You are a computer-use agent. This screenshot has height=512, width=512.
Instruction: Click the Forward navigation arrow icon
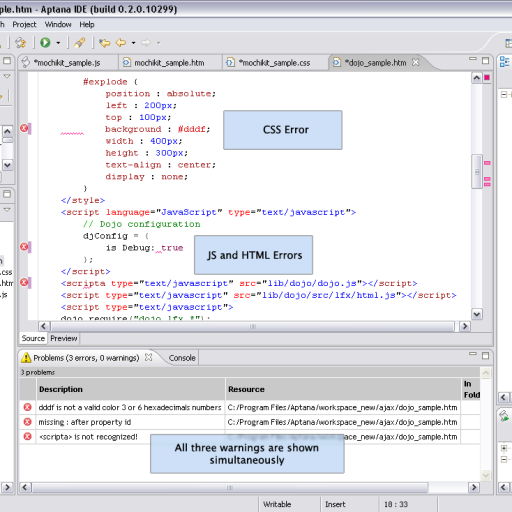coord(146,42)
